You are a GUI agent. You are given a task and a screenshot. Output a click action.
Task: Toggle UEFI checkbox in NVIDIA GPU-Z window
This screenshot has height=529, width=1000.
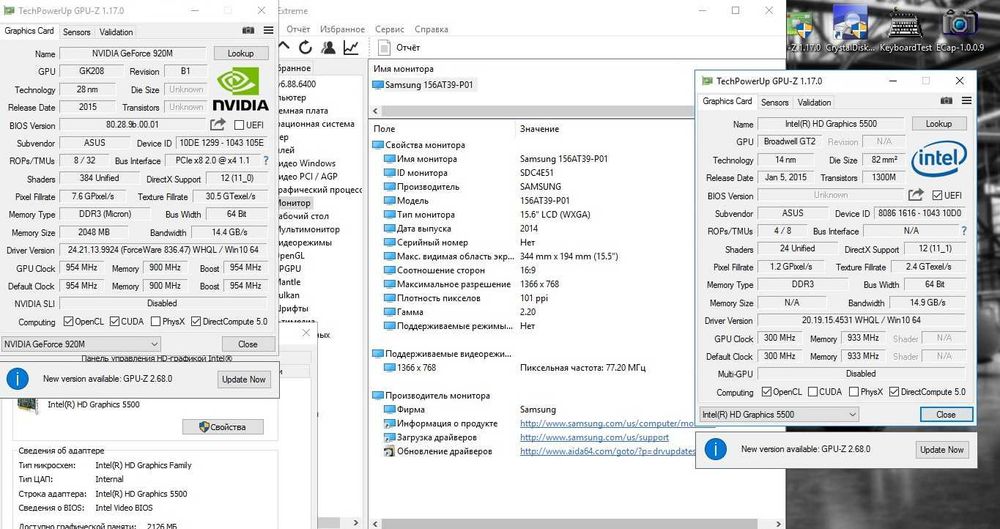point(239,125)
